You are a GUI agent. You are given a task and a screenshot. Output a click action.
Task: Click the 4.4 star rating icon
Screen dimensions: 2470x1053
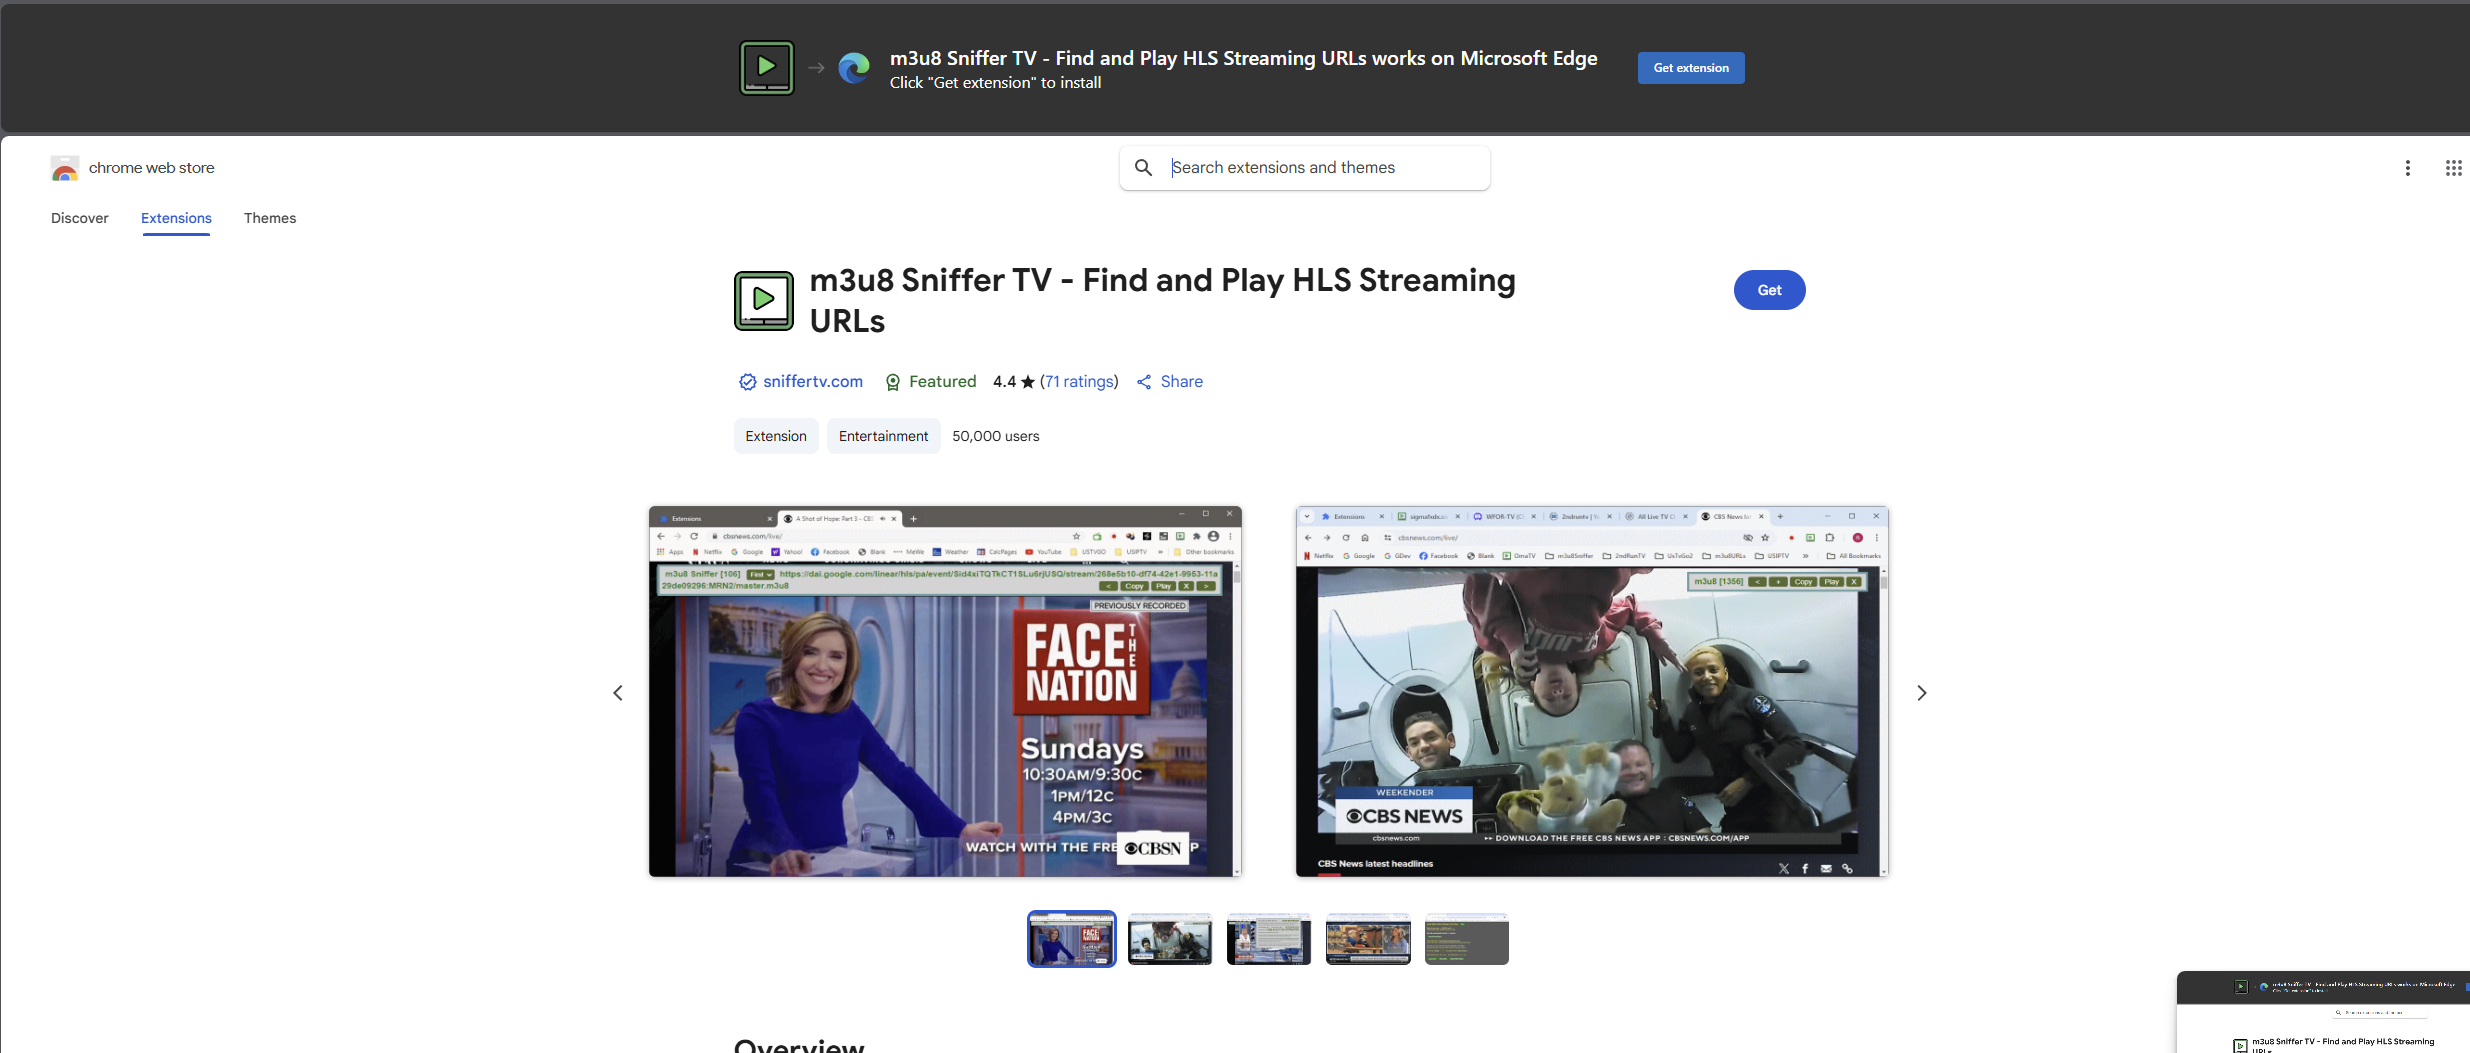[1027, 382]
